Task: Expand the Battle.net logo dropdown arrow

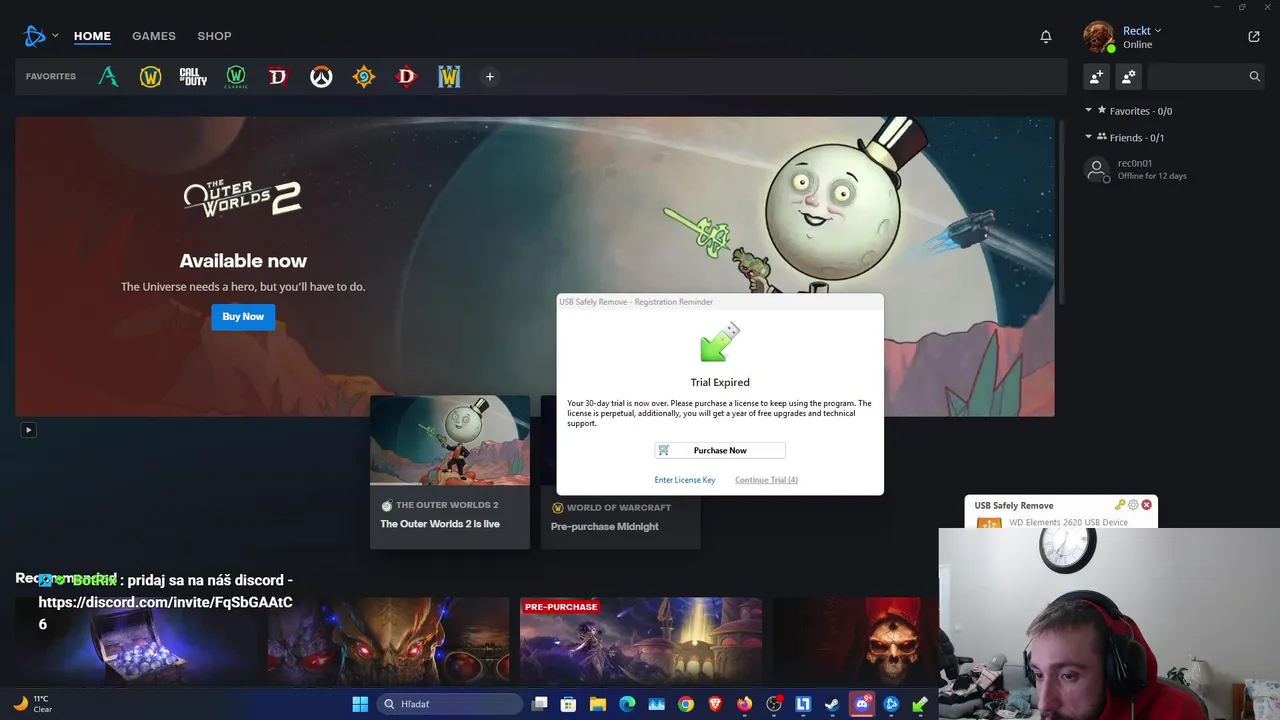Action: [55, 36]
